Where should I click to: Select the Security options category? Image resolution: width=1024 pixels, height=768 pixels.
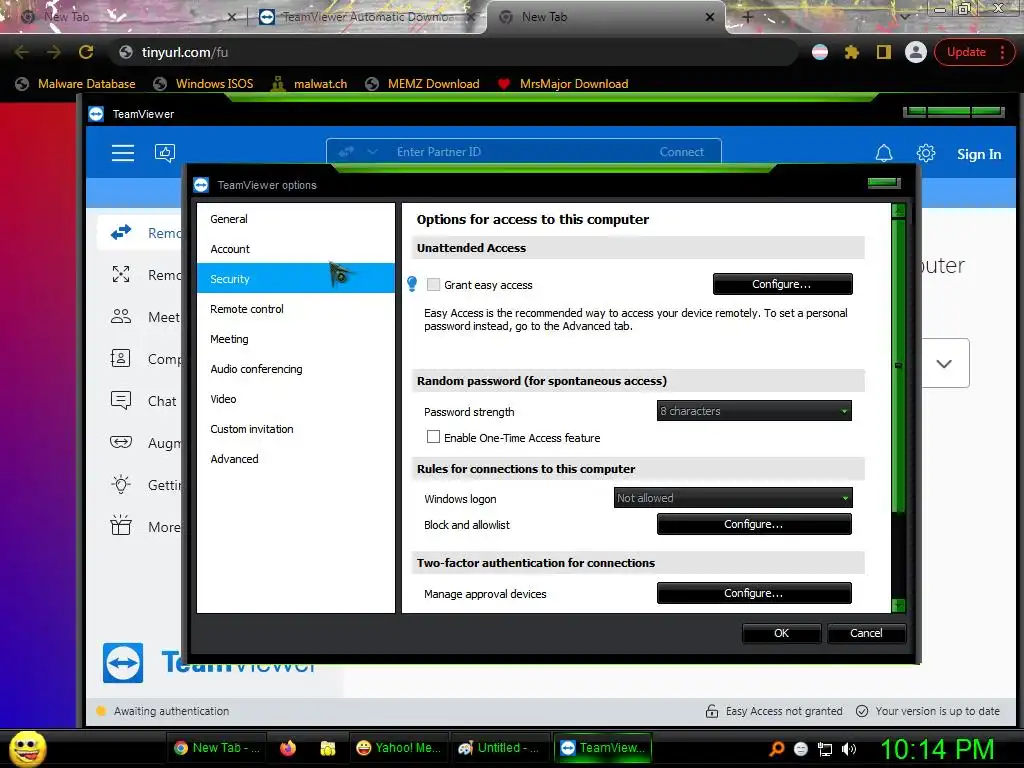pos(296,279)
